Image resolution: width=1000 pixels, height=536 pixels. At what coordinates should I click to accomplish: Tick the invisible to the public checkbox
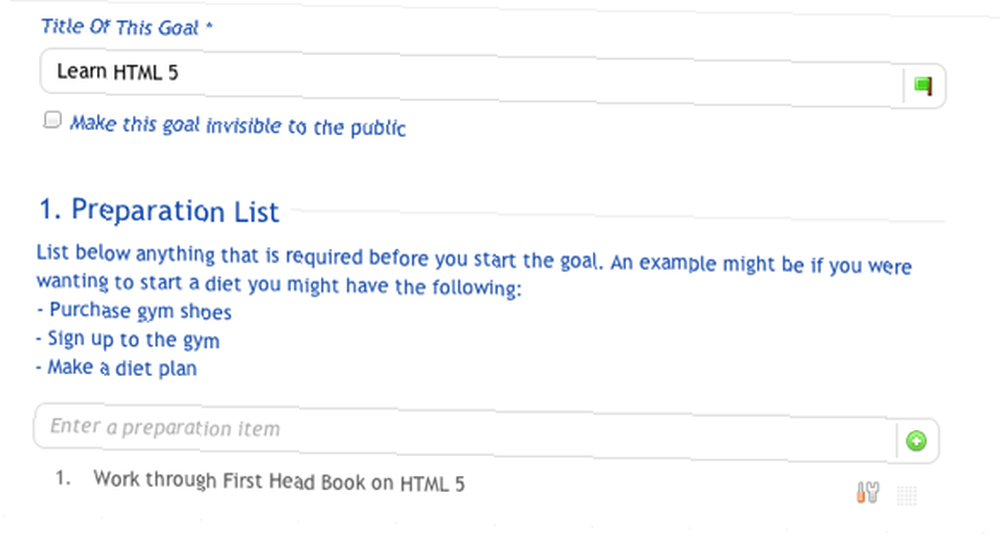52,119
